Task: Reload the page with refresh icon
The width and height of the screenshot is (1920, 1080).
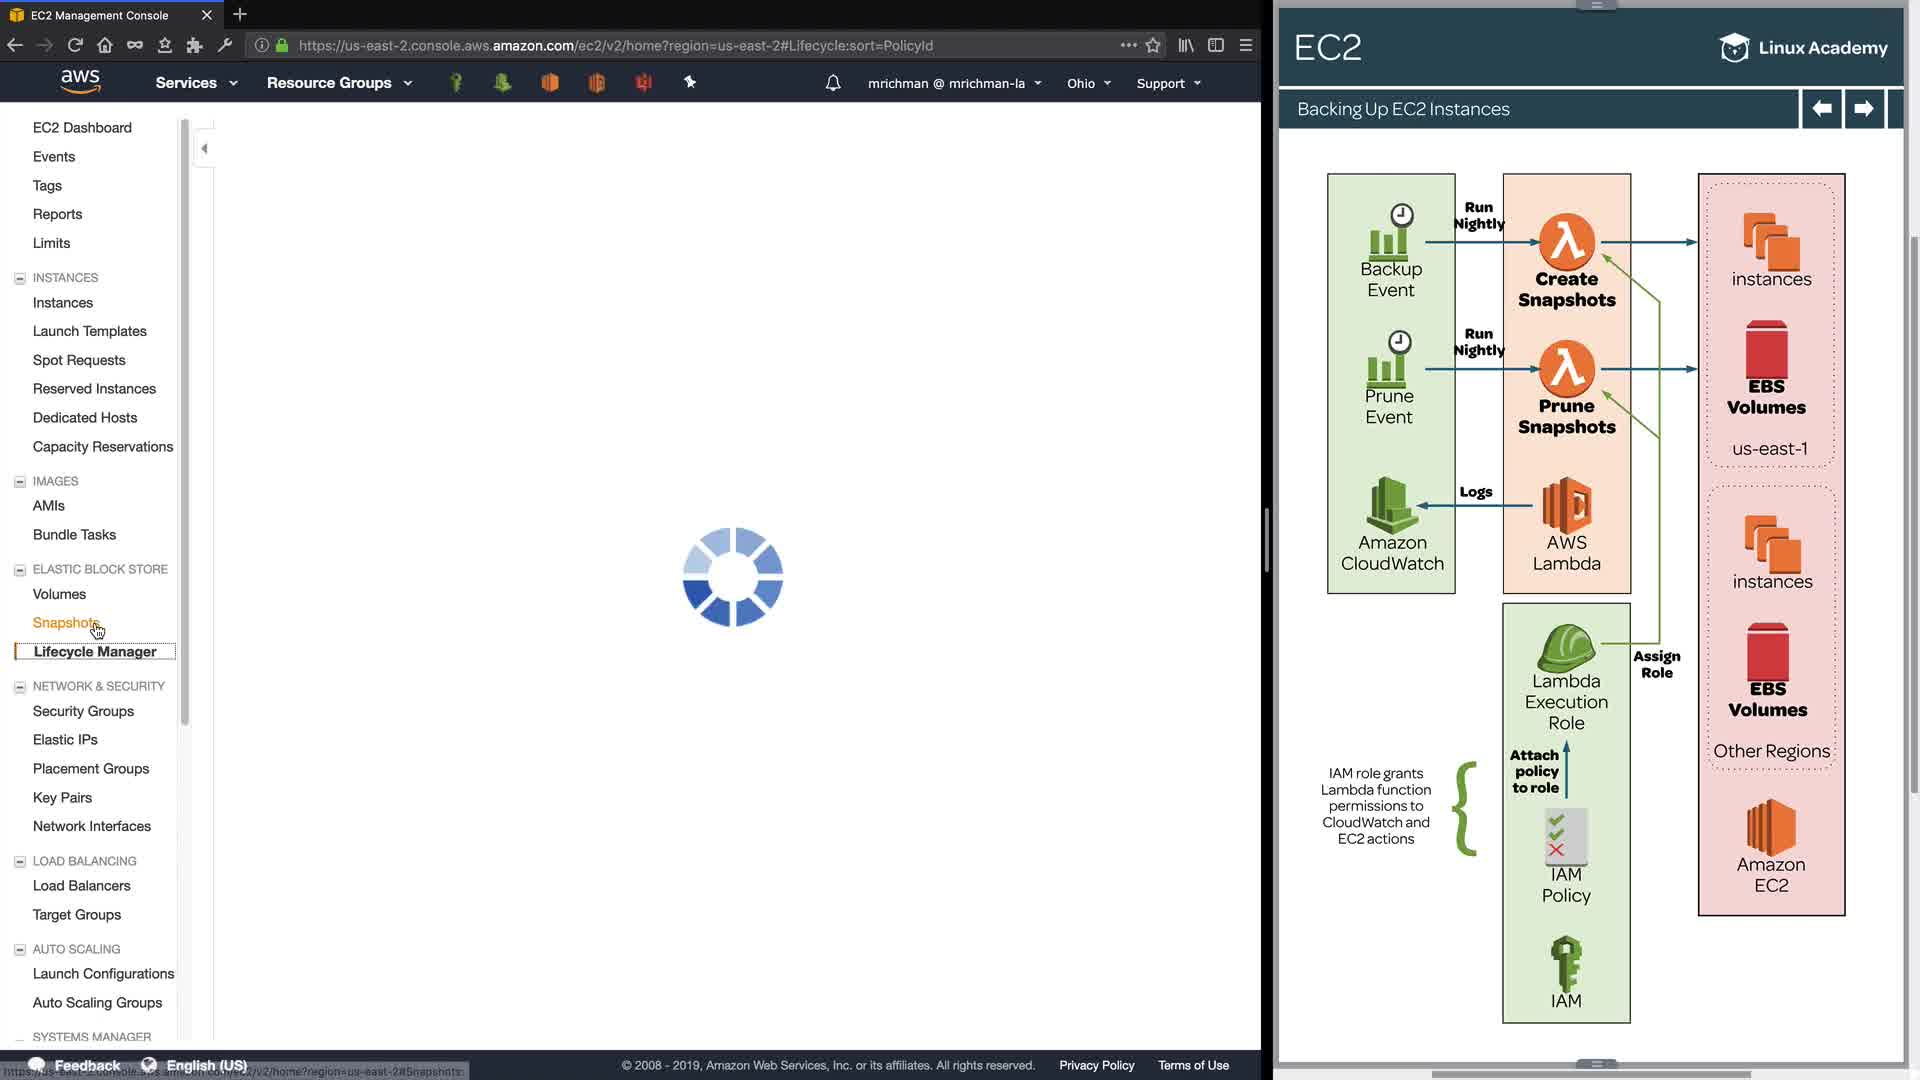Action: click(x=75, y=45)
